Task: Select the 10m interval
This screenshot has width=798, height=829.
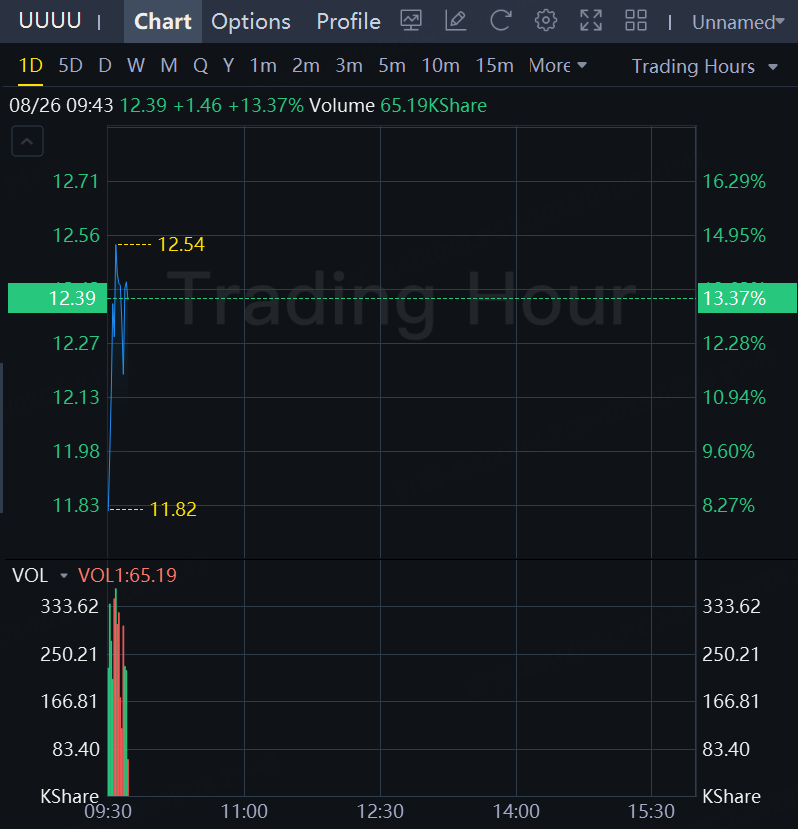Action: (x=441, y=66)
